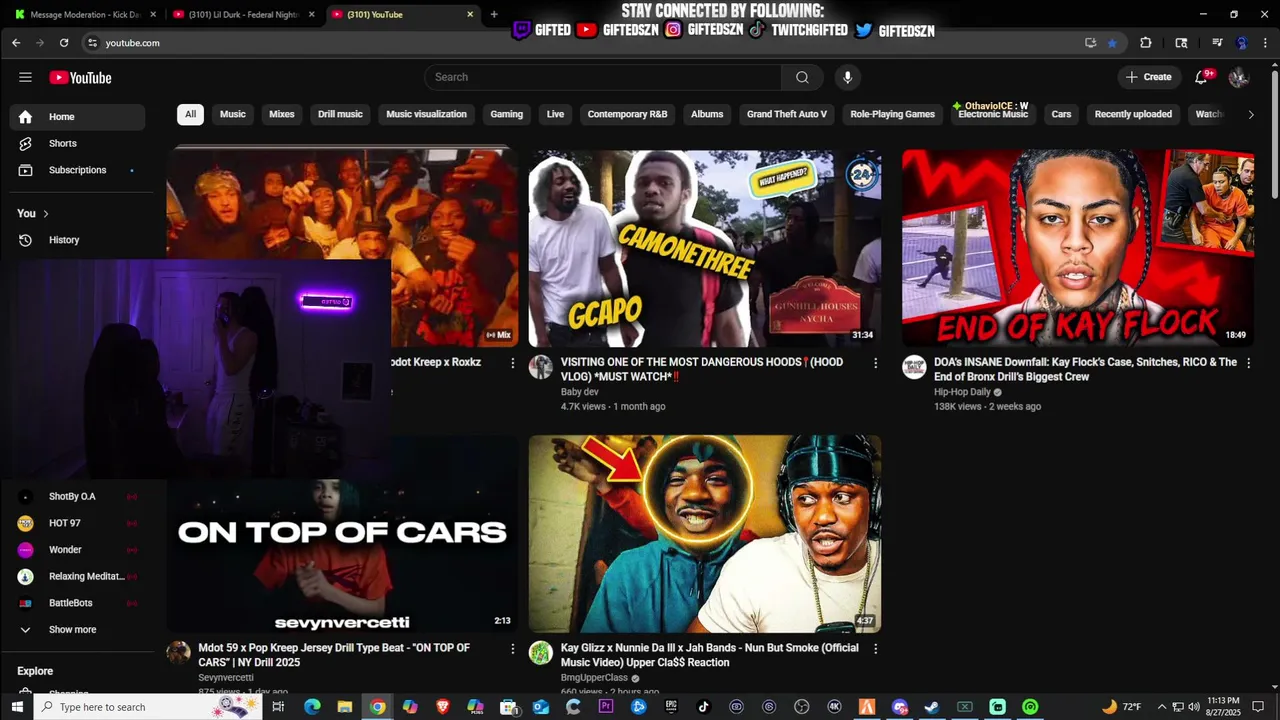This screenshot has height=720, width=1280.
Task: Open Subscriptions in the sidebar
Action: [78, 170]
